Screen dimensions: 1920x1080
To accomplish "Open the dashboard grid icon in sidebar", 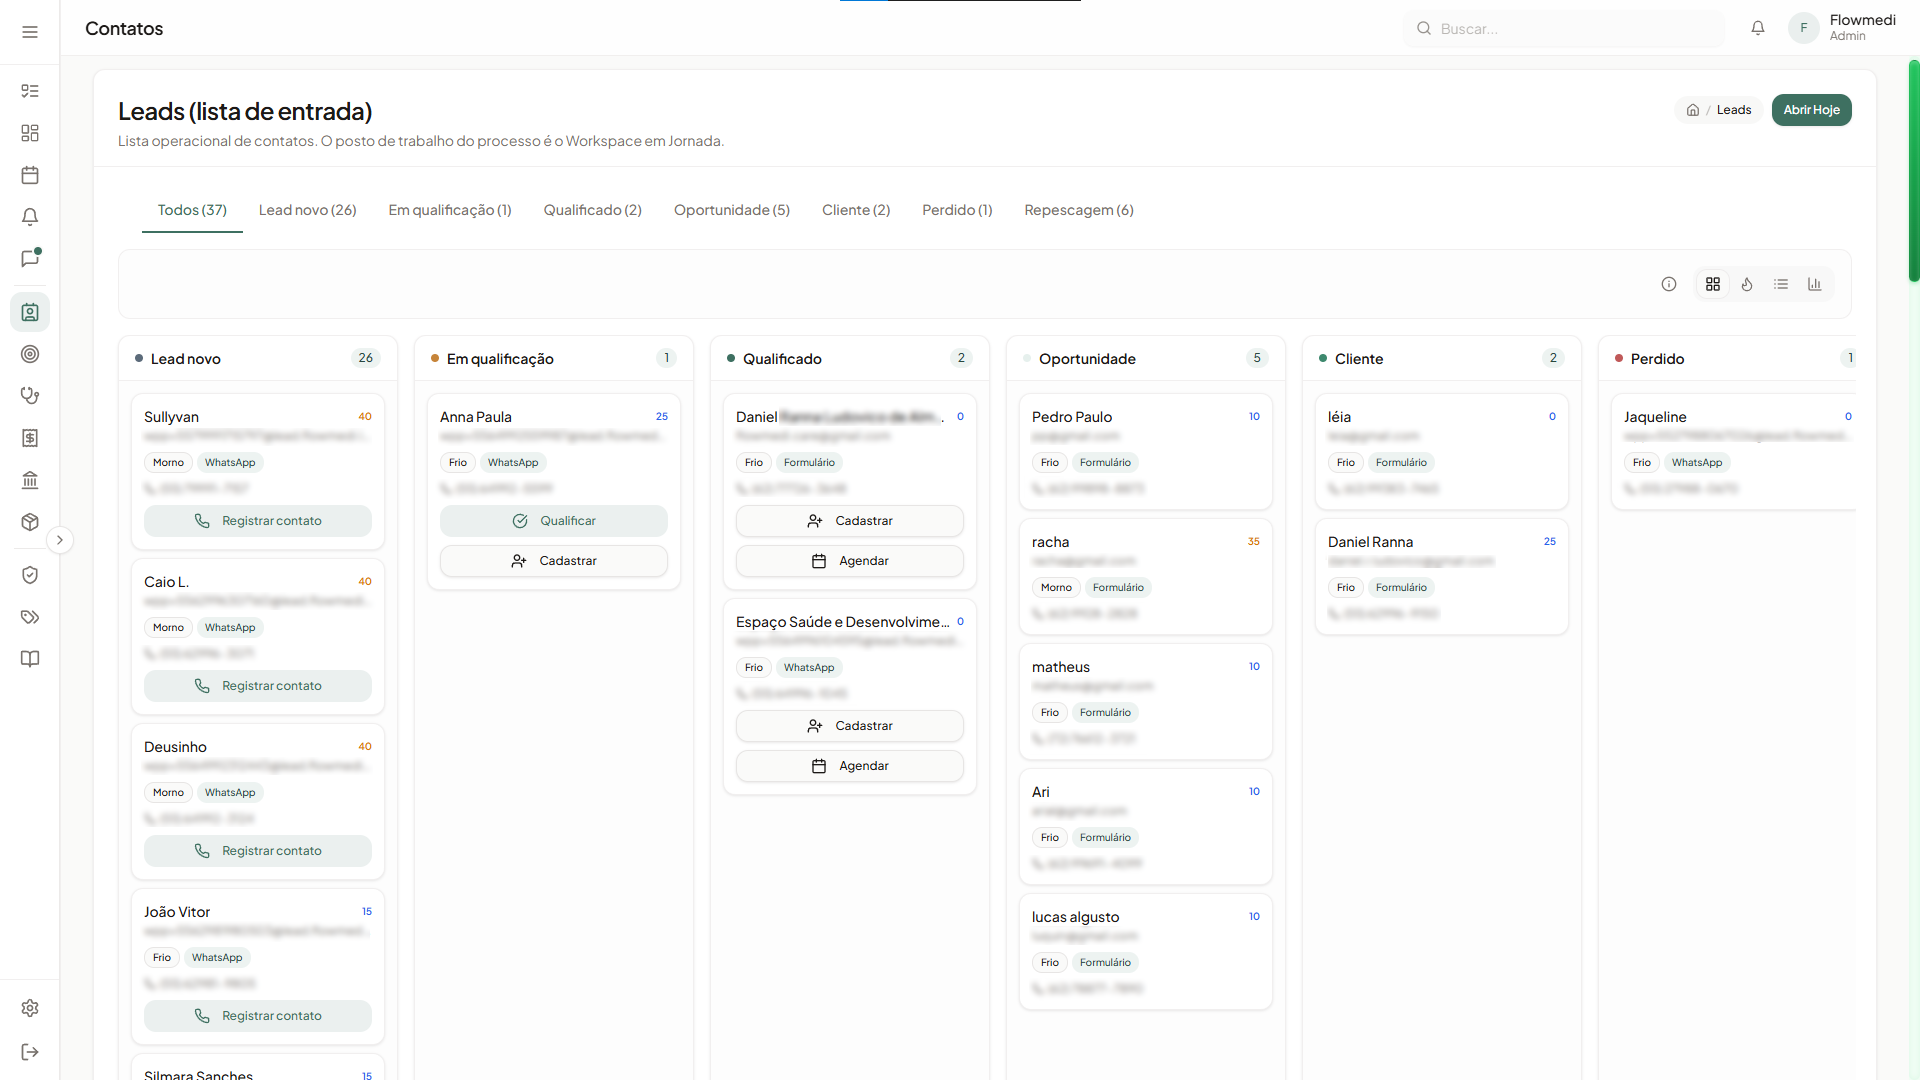I will point(30,133).
